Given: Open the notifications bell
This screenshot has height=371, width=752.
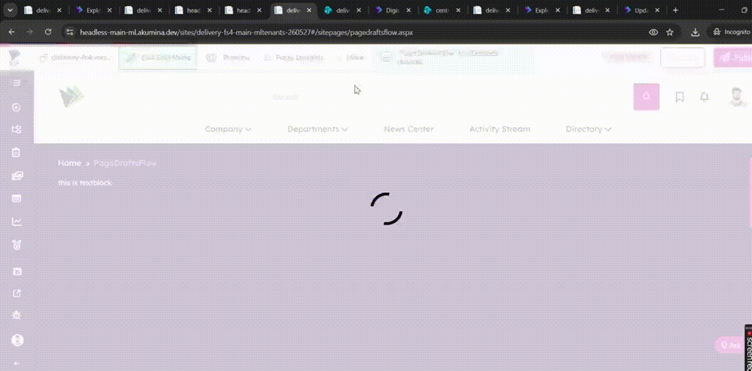Looking at the screenshot, I should click(x=704, y=97).
